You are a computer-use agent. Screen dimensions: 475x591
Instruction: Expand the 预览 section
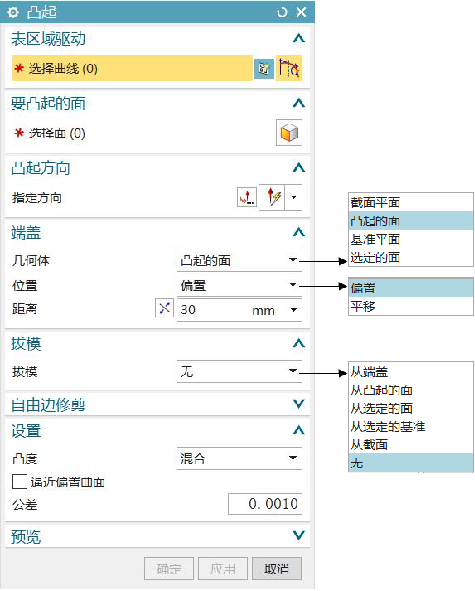[x=158, y=536]
